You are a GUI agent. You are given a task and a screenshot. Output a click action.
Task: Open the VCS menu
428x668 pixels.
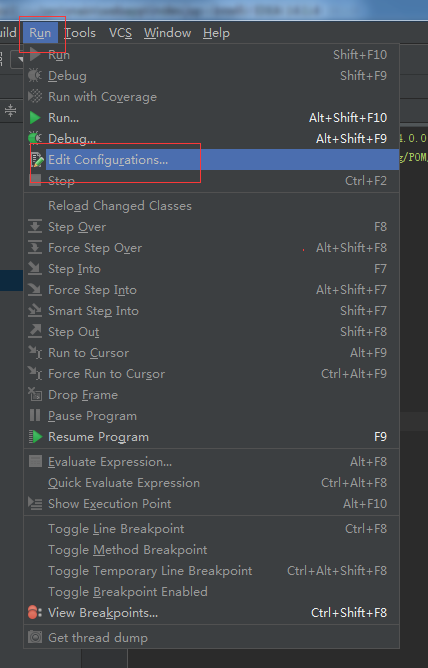point(121,33)
